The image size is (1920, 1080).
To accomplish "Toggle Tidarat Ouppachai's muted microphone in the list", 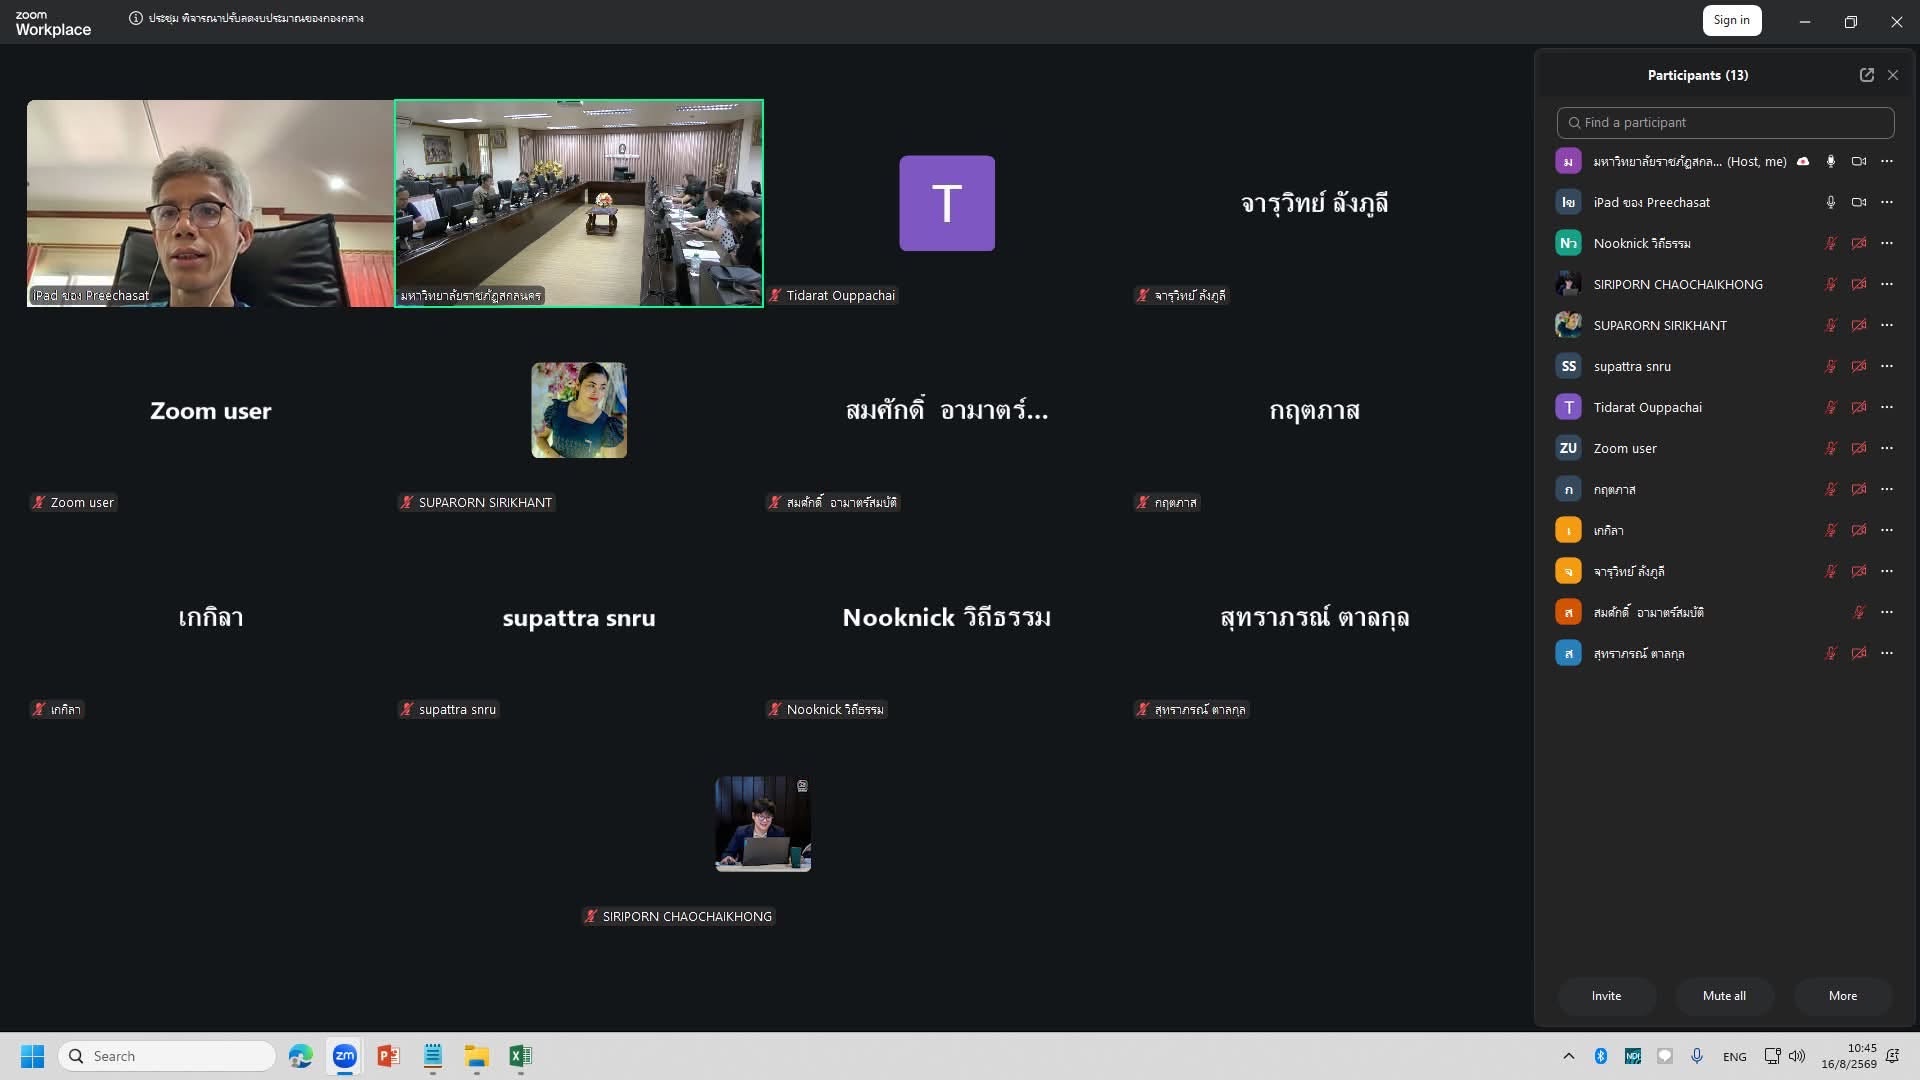I will [1831, 407].
